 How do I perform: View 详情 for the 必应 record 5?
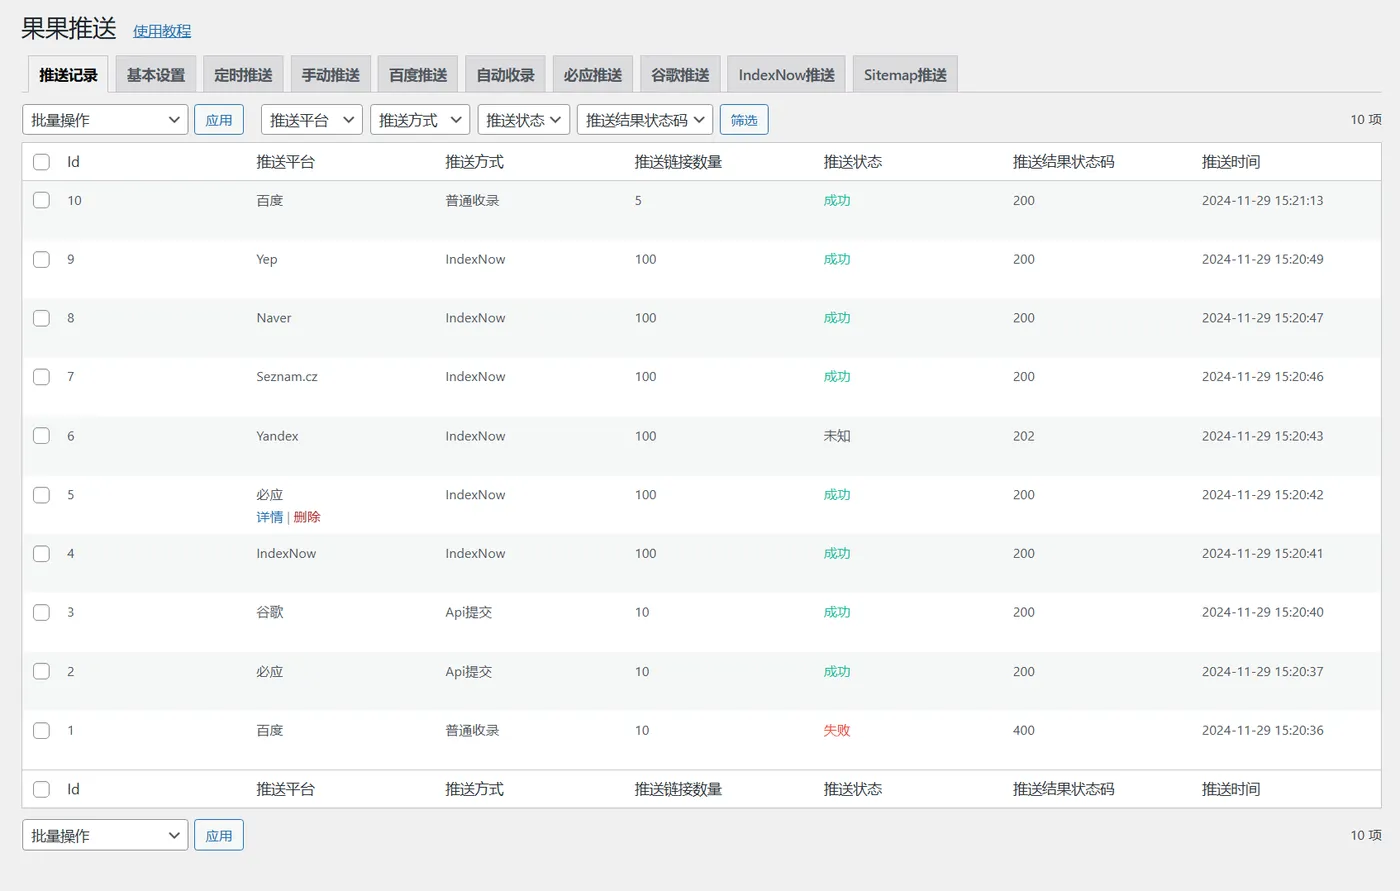click(270, 517)
